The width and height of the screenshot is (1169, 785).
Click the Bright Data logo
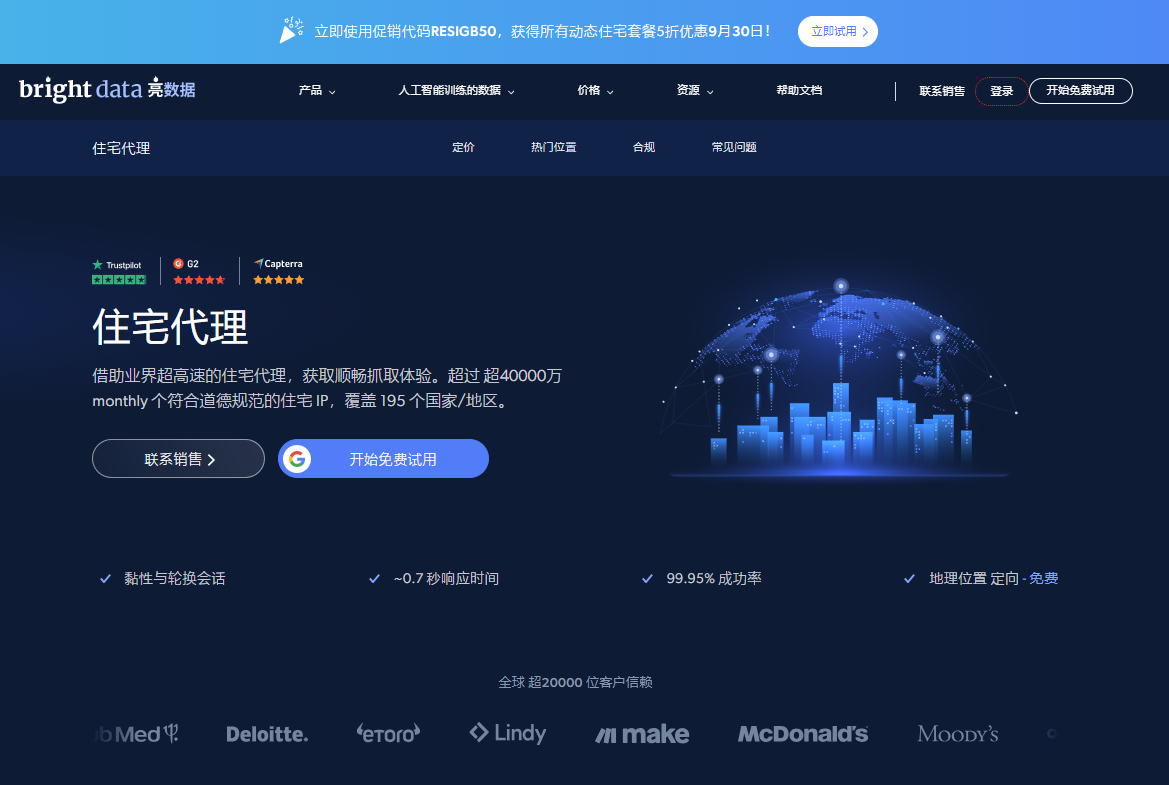107,89
